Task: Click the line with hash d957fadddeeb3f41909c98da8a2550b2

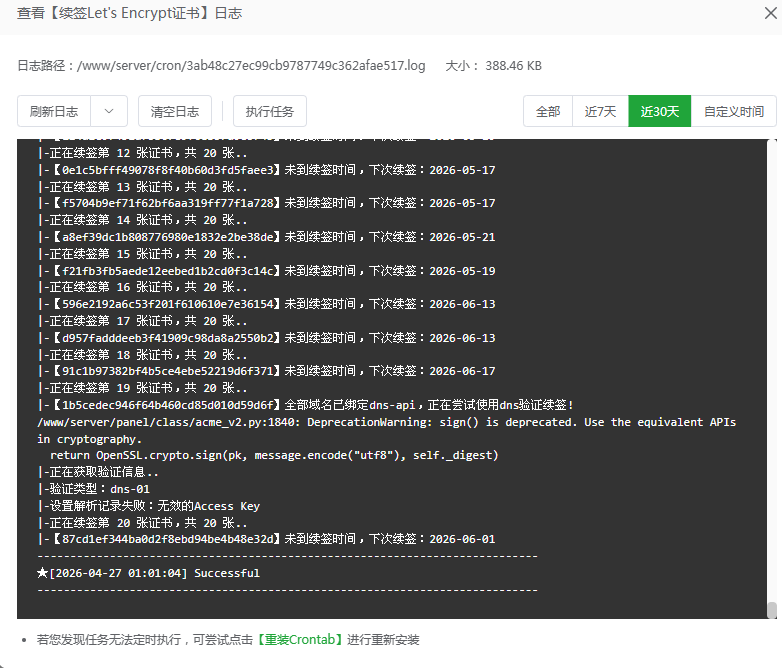Action: (x=266, y=338)
